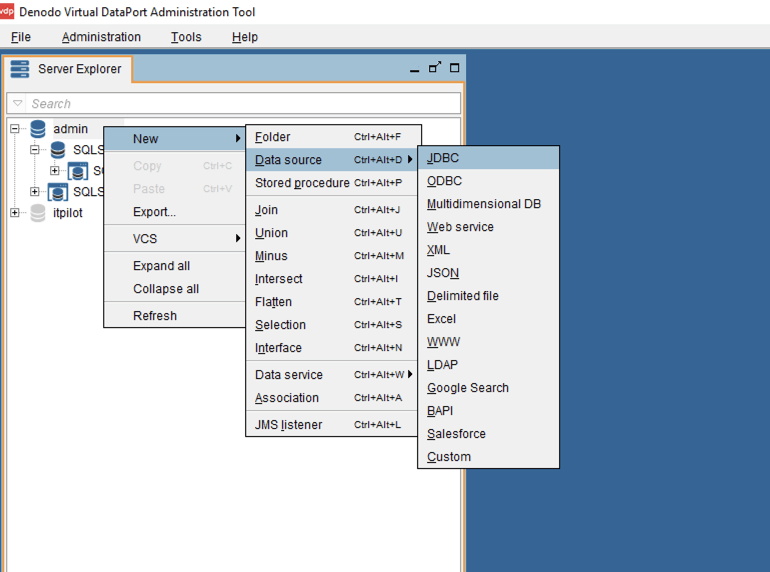This screenshot has height=572, width=770.
Task: Create a new JMS listener
Action: coord(331,425)
